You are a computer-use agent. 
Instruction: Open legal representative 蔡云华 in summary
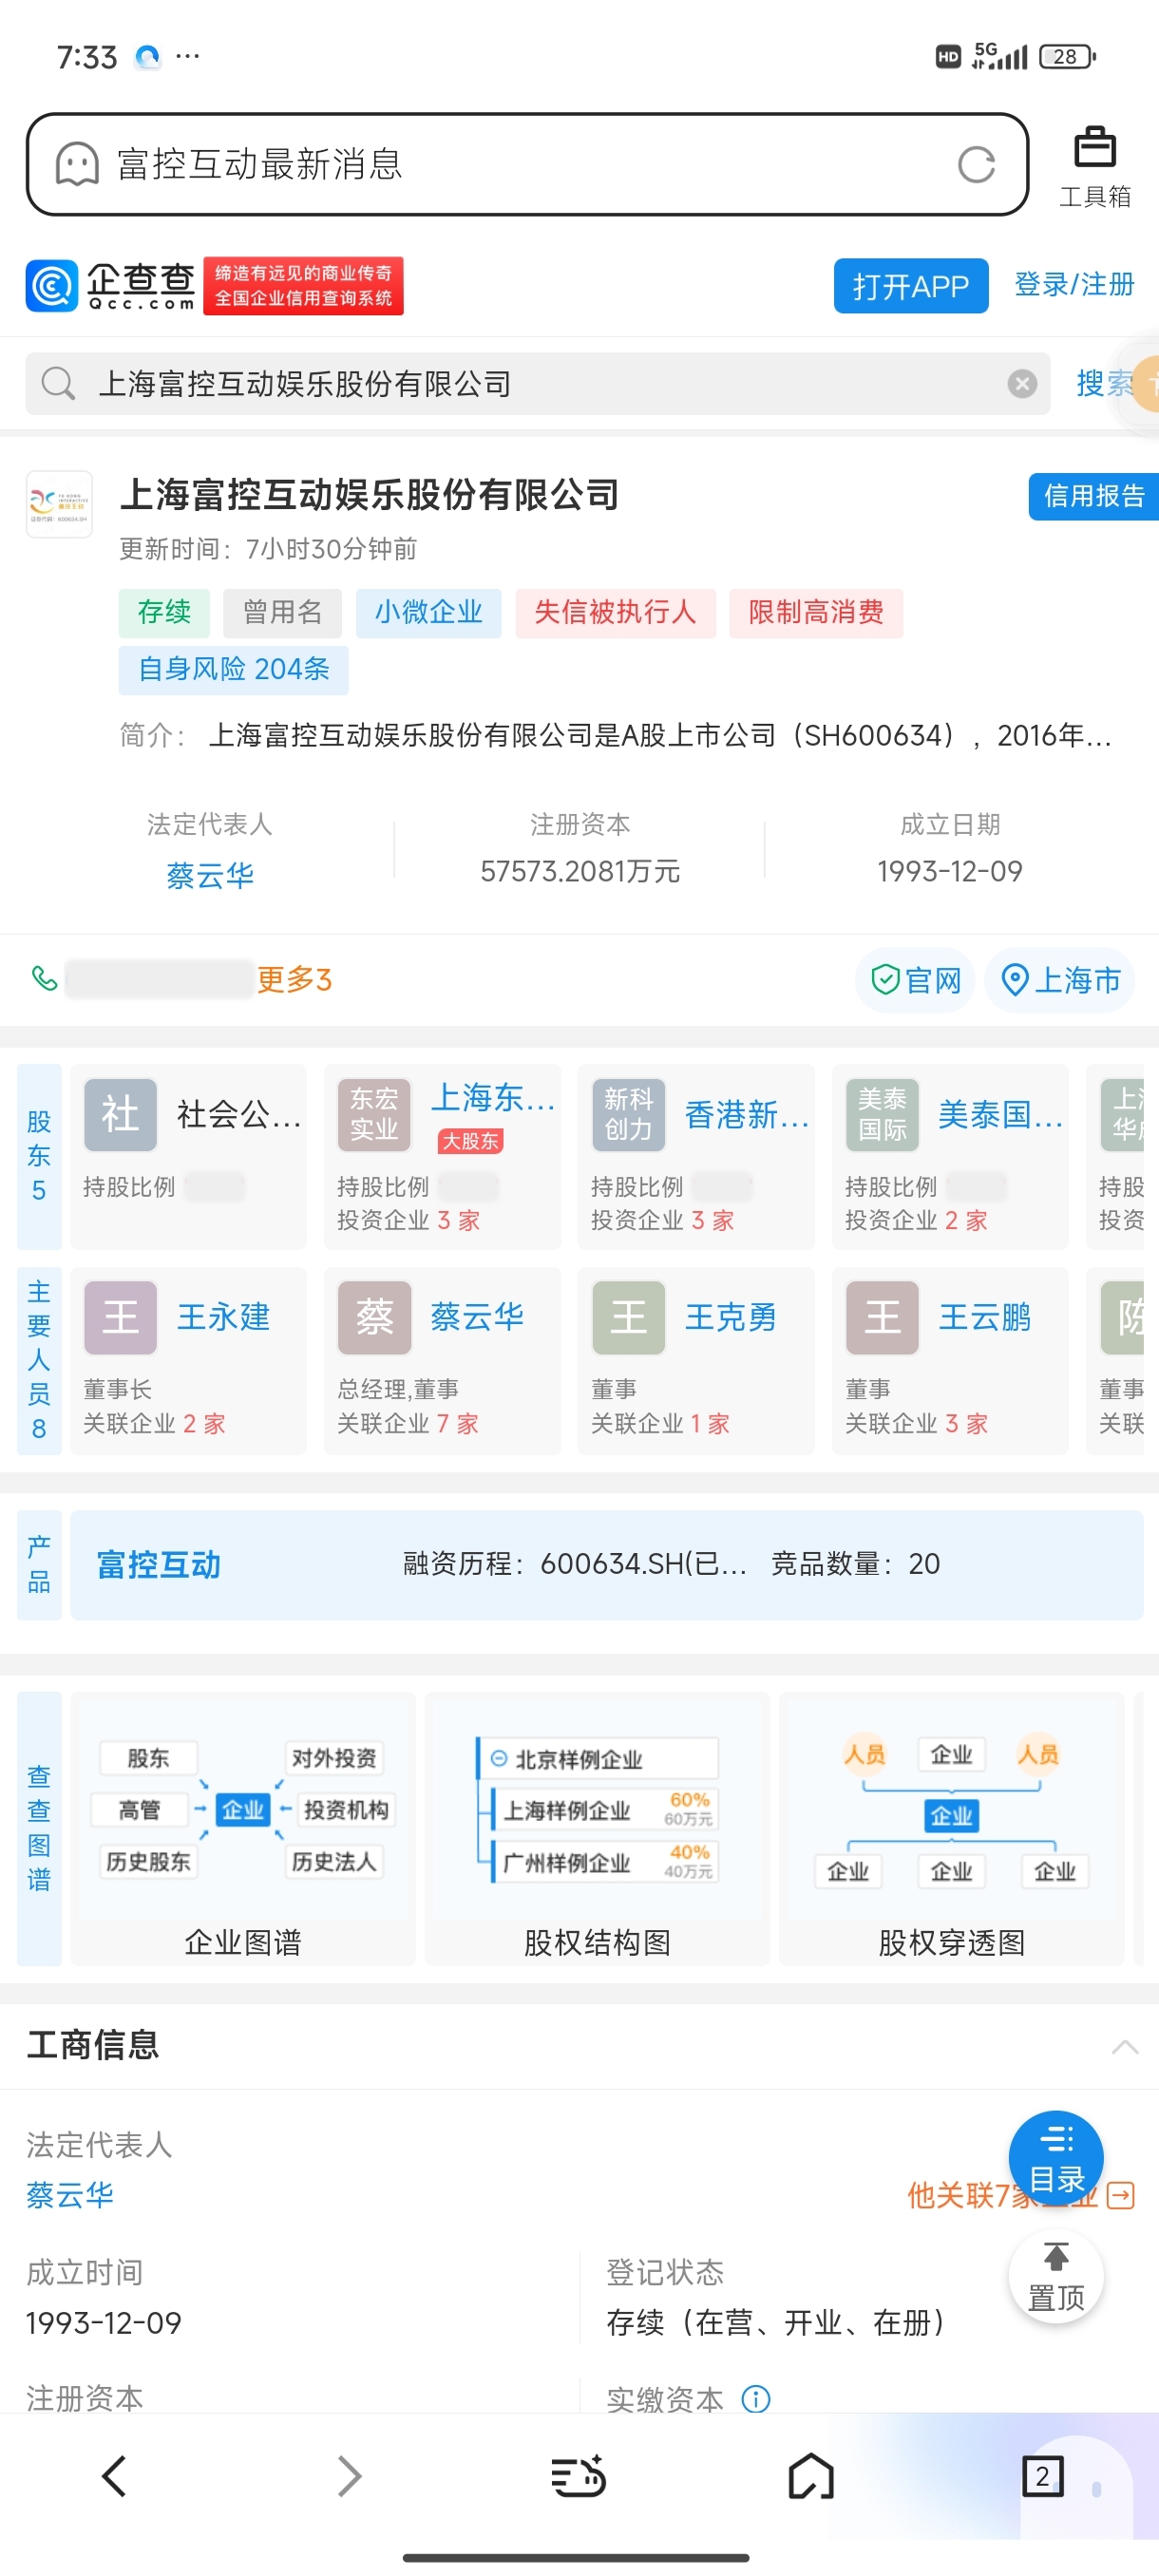(210, 876)
